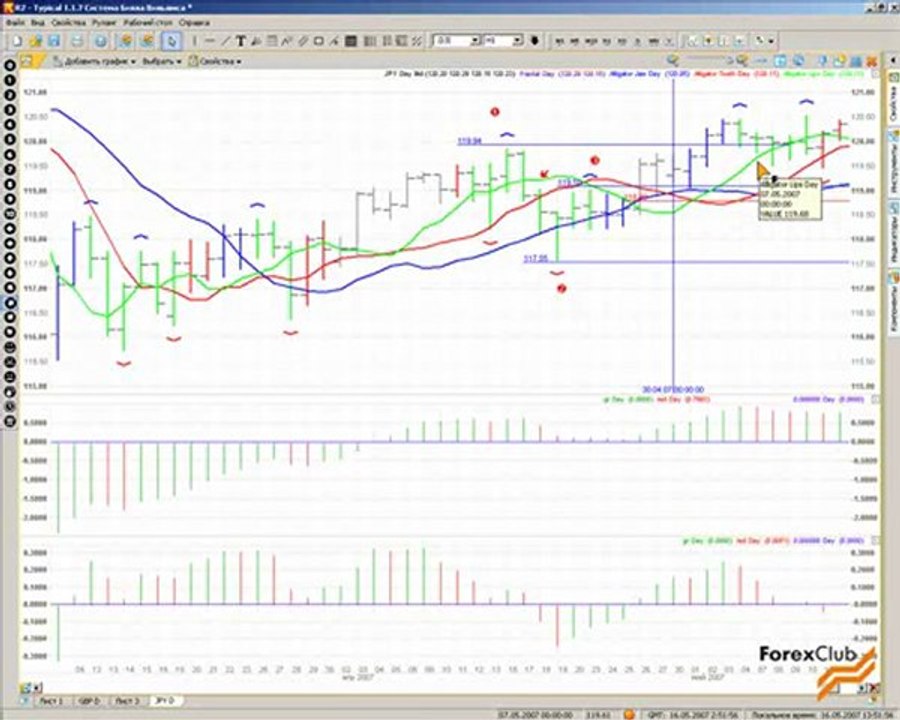The height and width of the screenshot is (720, 900).
Task: Select the horizontal line drawing tool
Action: point(210,41)
